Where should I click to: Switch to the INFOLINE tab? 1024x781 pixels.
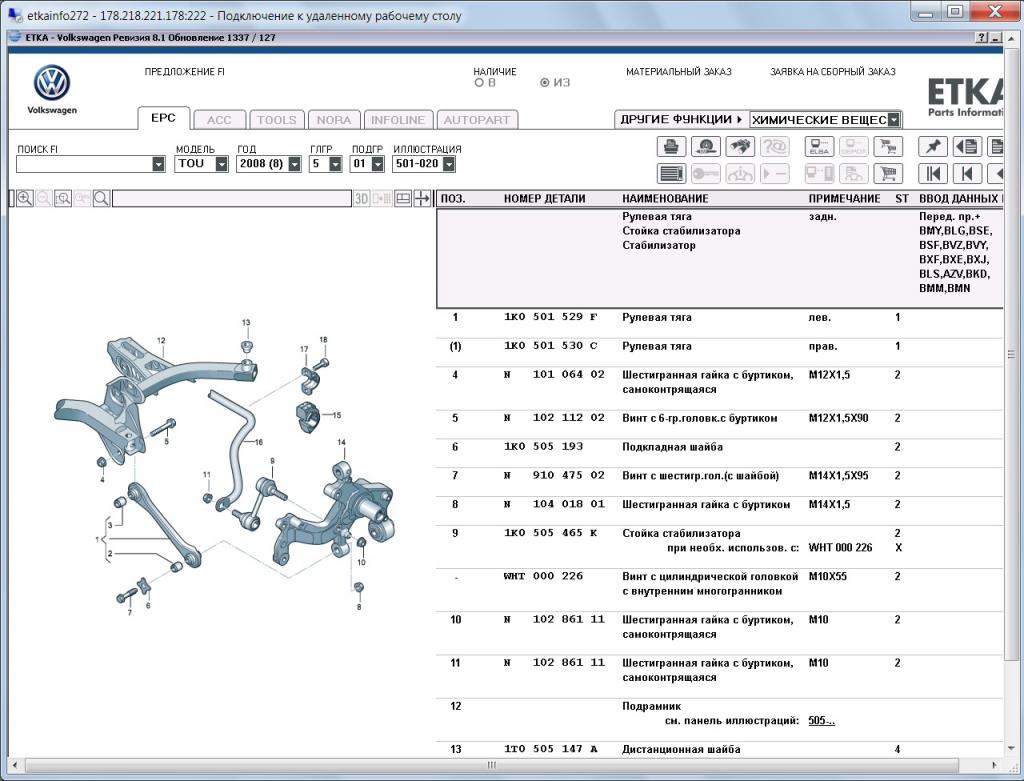(x=398, y=120)
